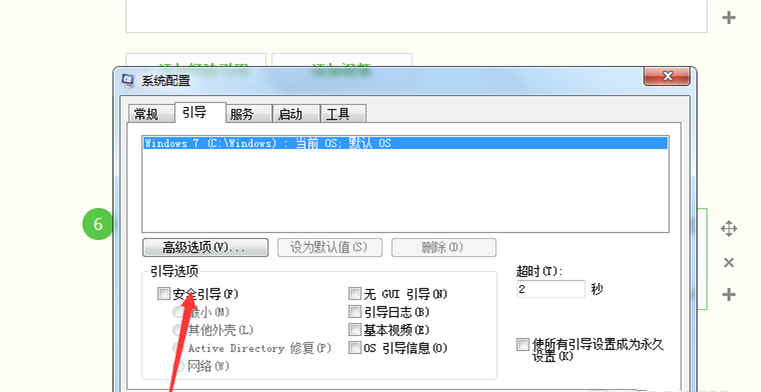Toggle the OS 引导信息(O) checkbox
This screenshot has height=392, width=761.
355,348
